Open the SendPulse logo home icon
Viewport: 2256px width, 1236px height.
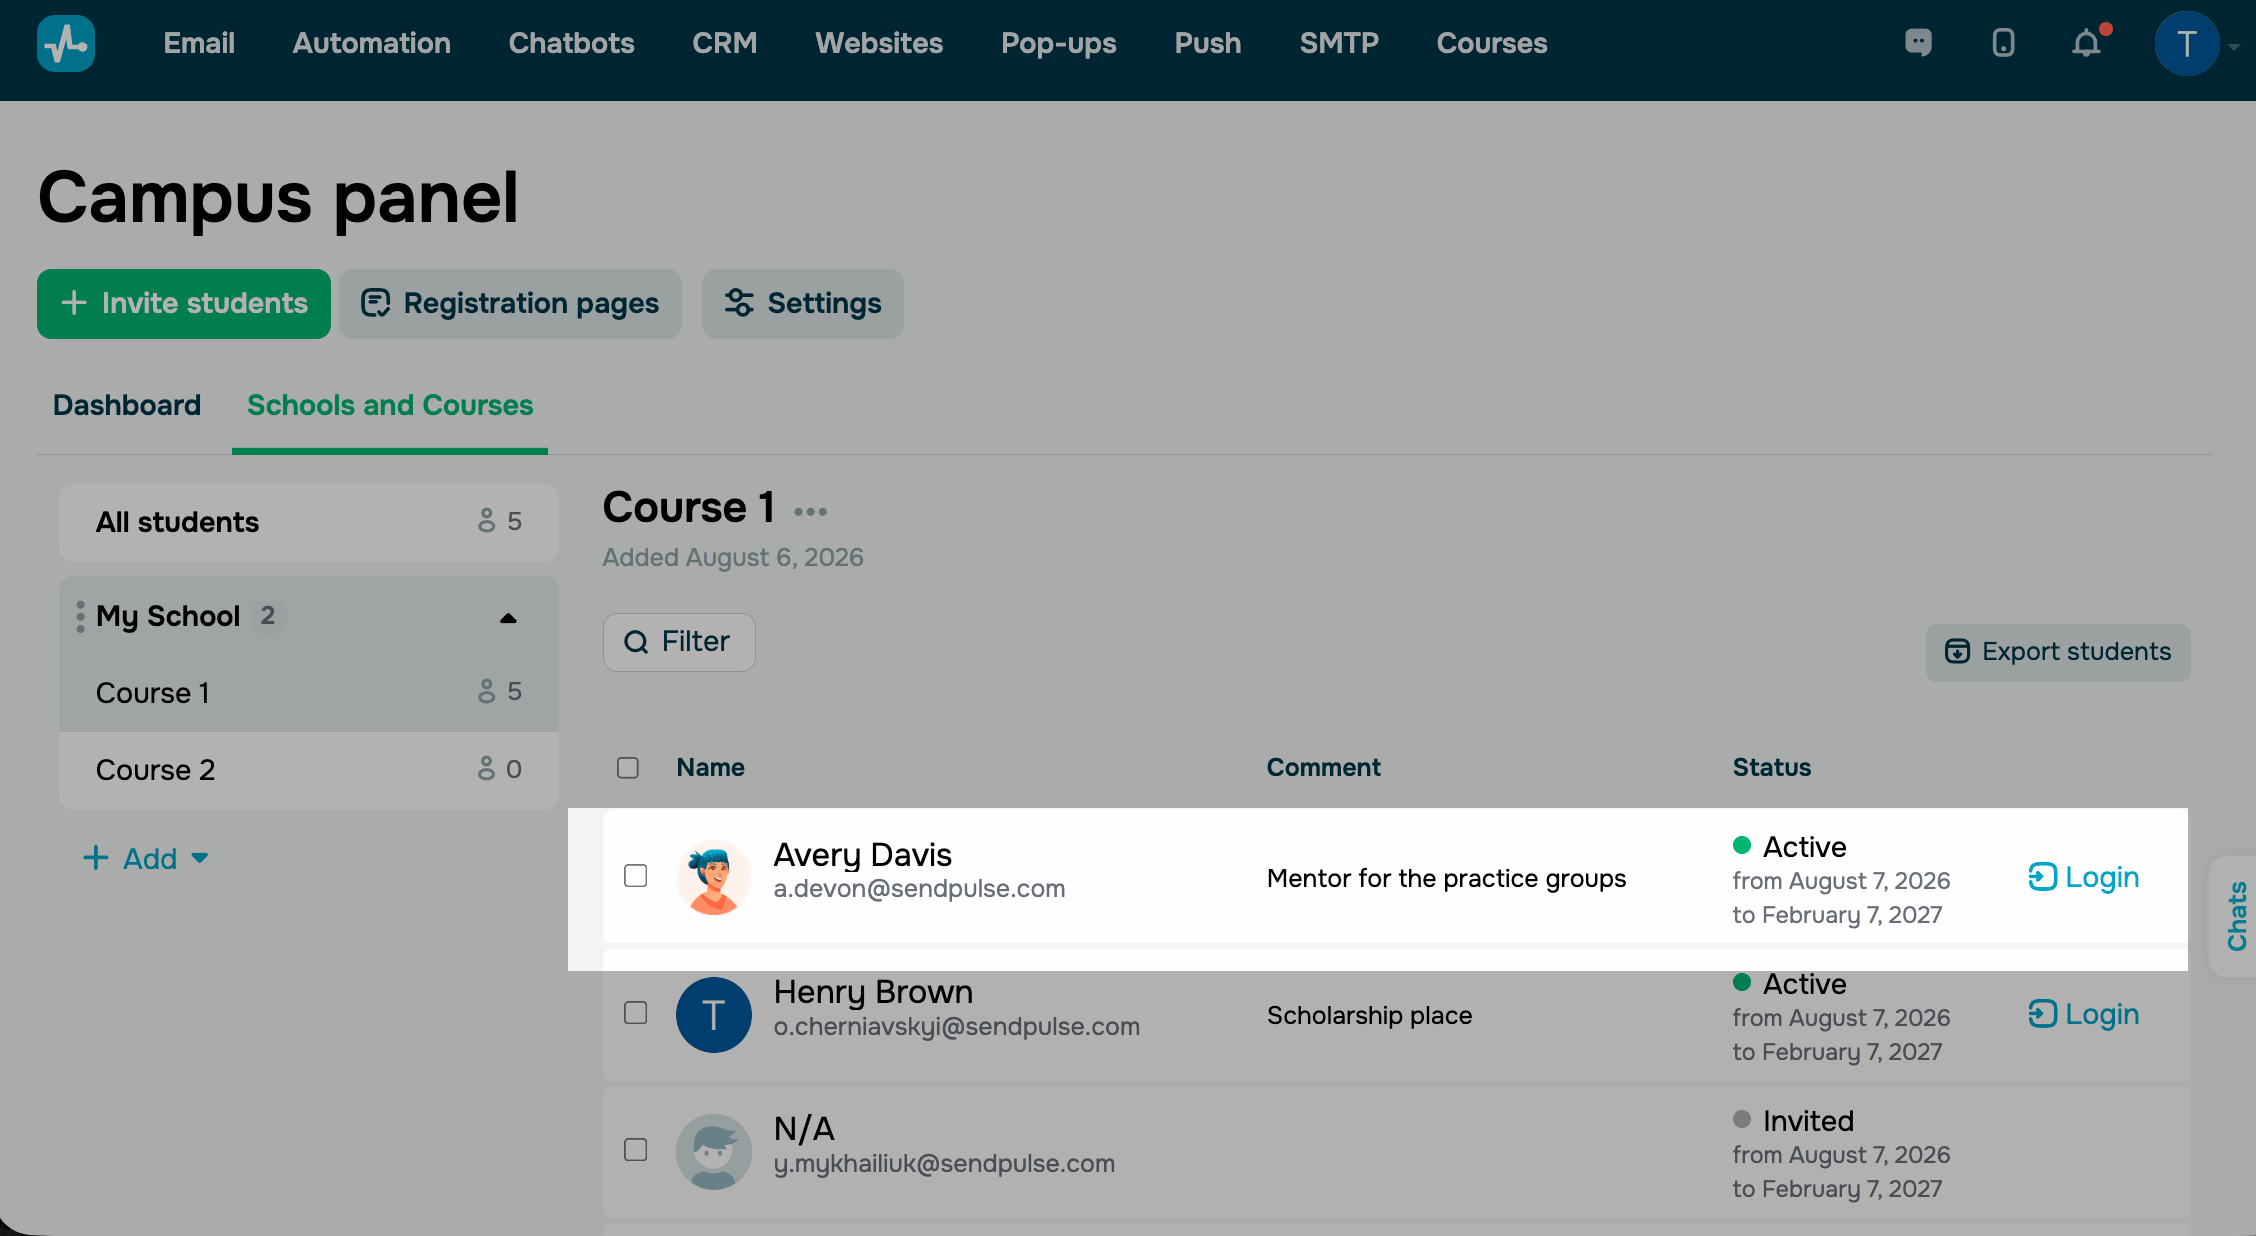[x=66, y=43]
